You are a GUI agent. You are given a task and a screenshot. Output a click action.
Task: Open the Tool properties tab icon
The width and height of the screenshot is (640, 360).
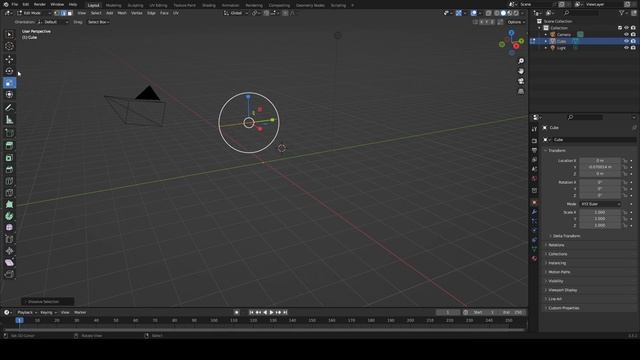[x=534, y=129]
